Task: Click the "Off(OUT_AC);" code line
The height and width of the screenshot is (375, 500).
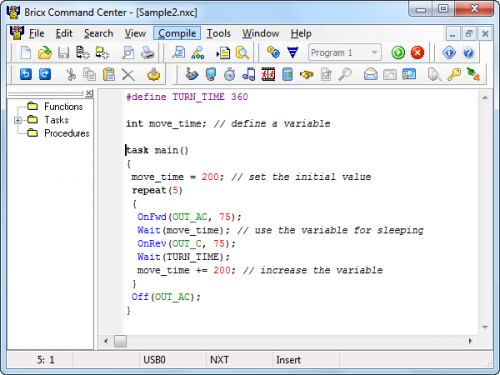Action: pos(166,297)
